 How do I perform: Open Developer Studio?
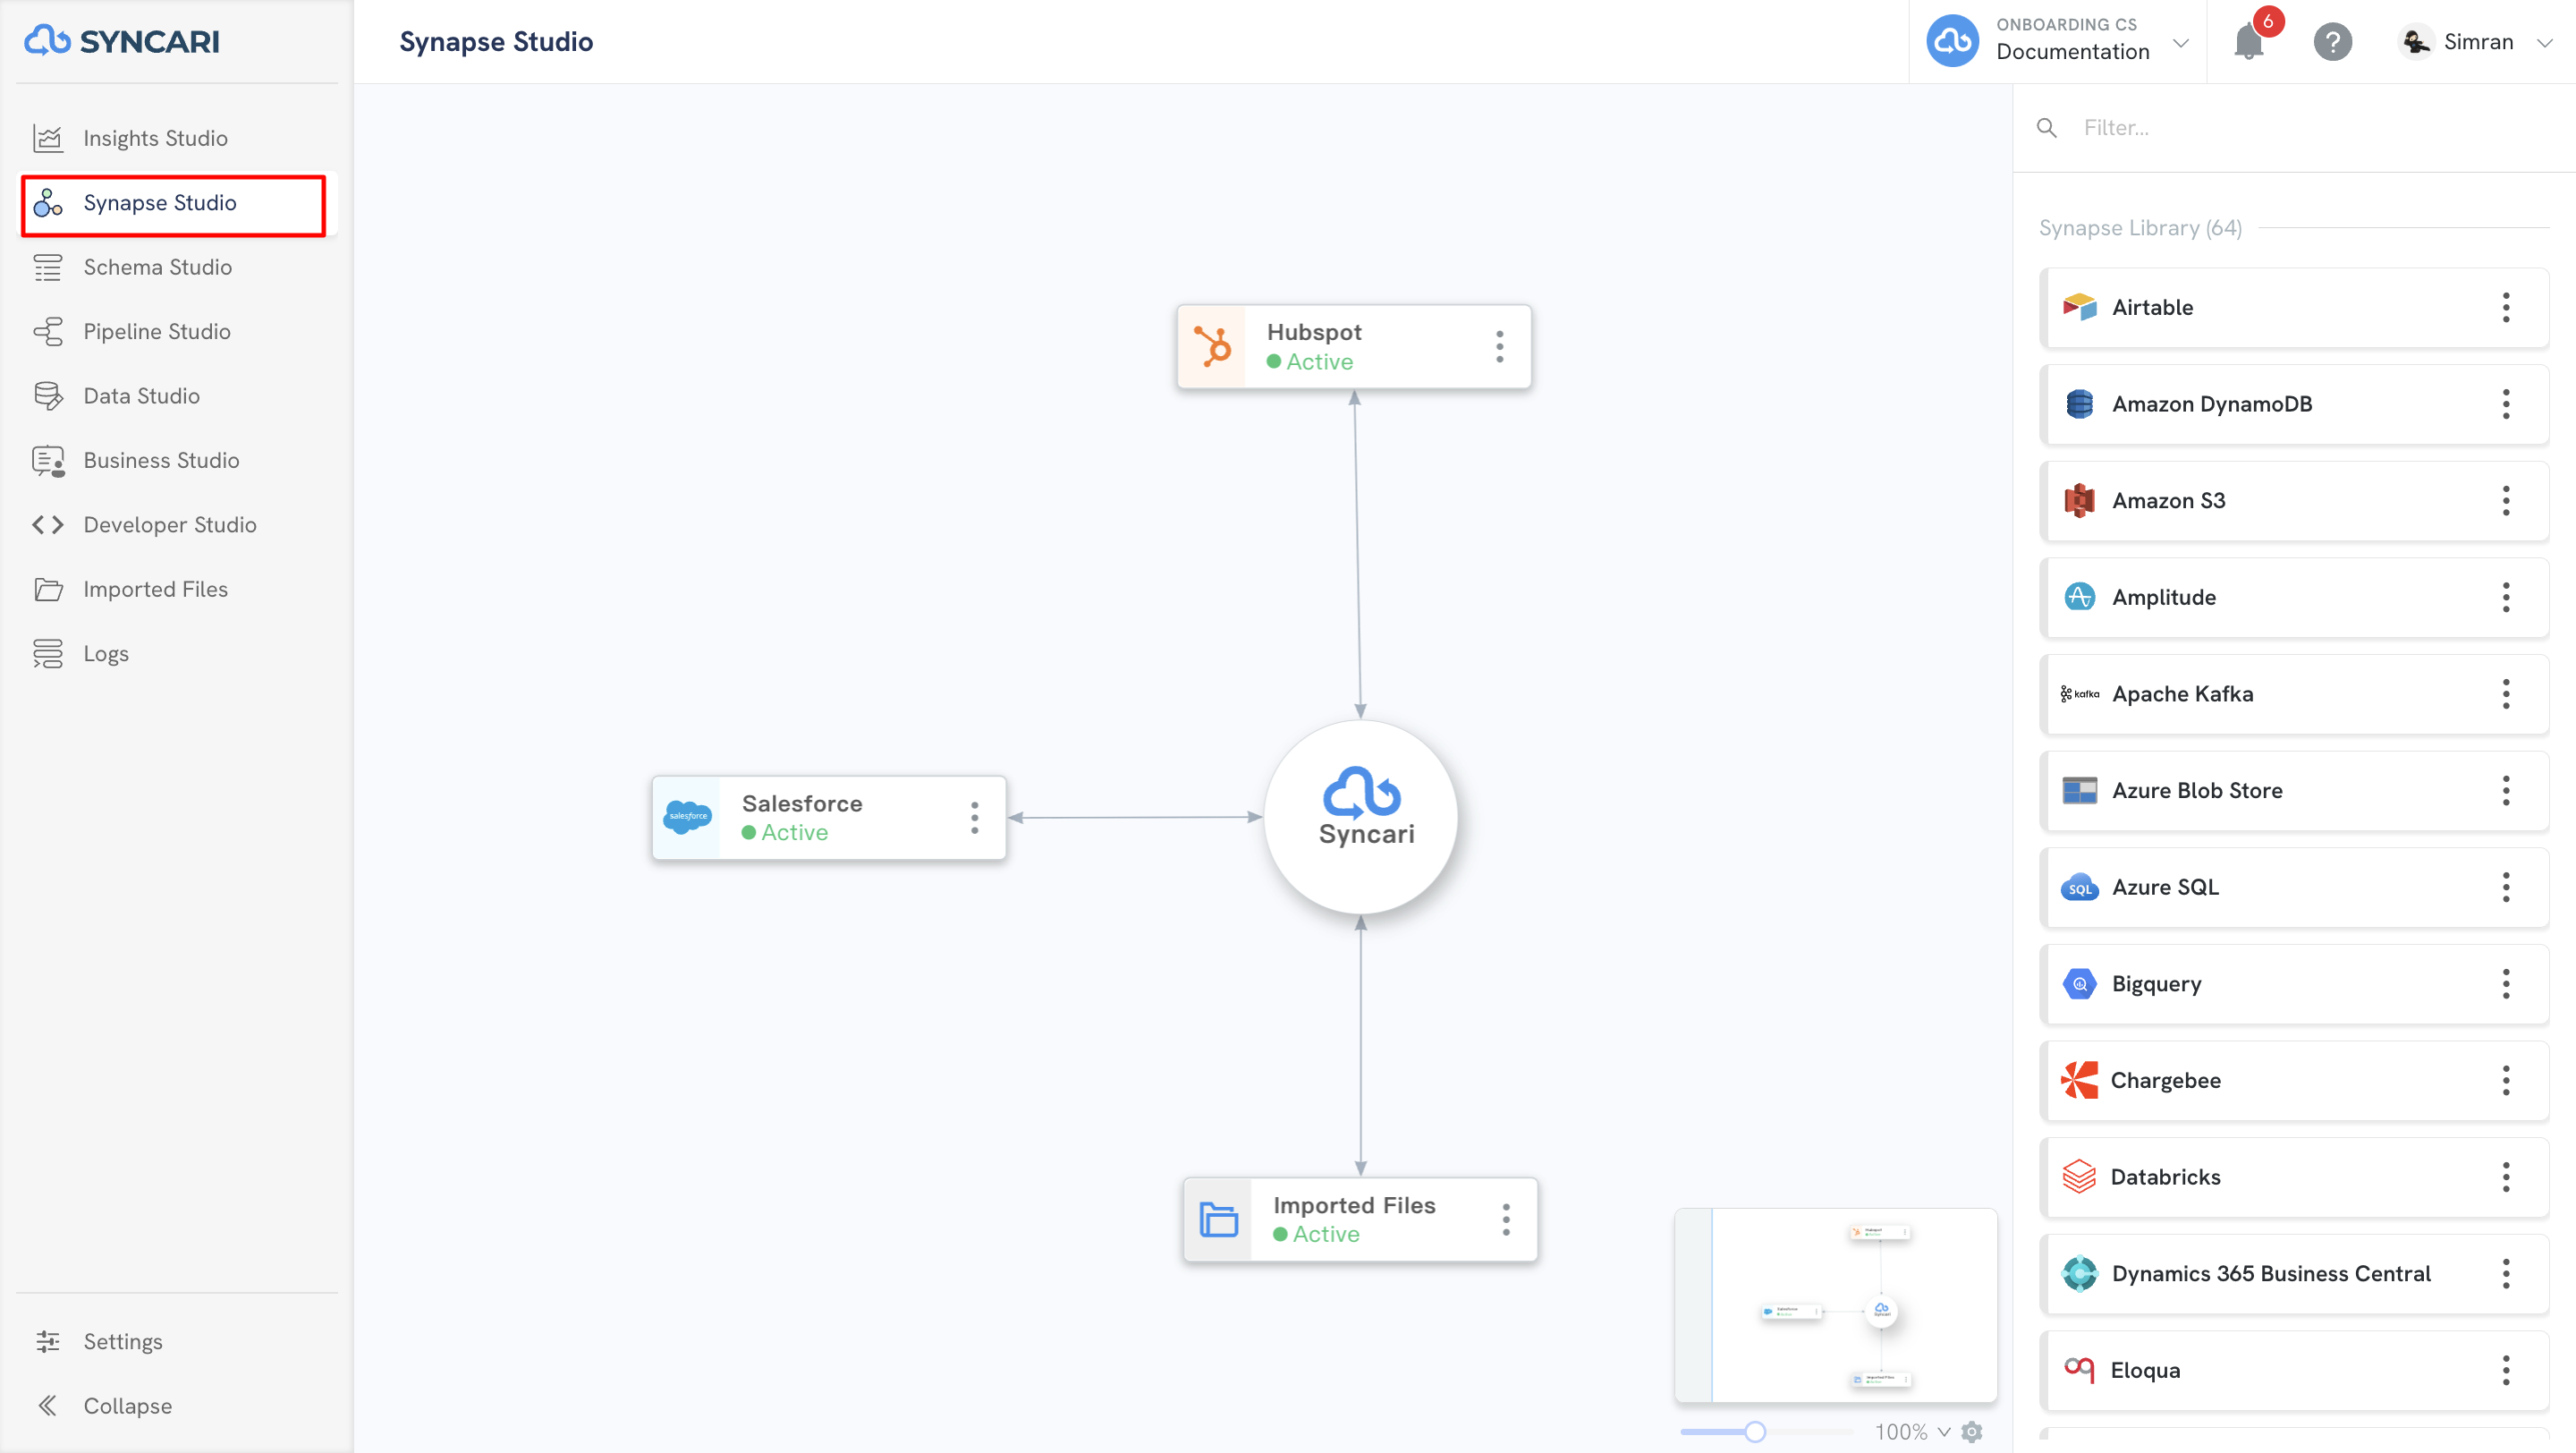[176, 525]
